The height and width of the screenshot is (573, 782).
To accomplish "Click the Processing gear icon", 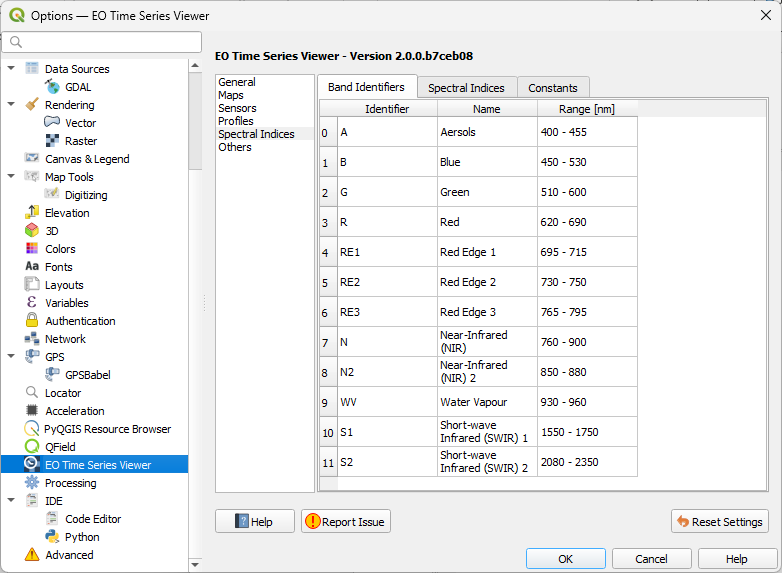I will 32,482.
